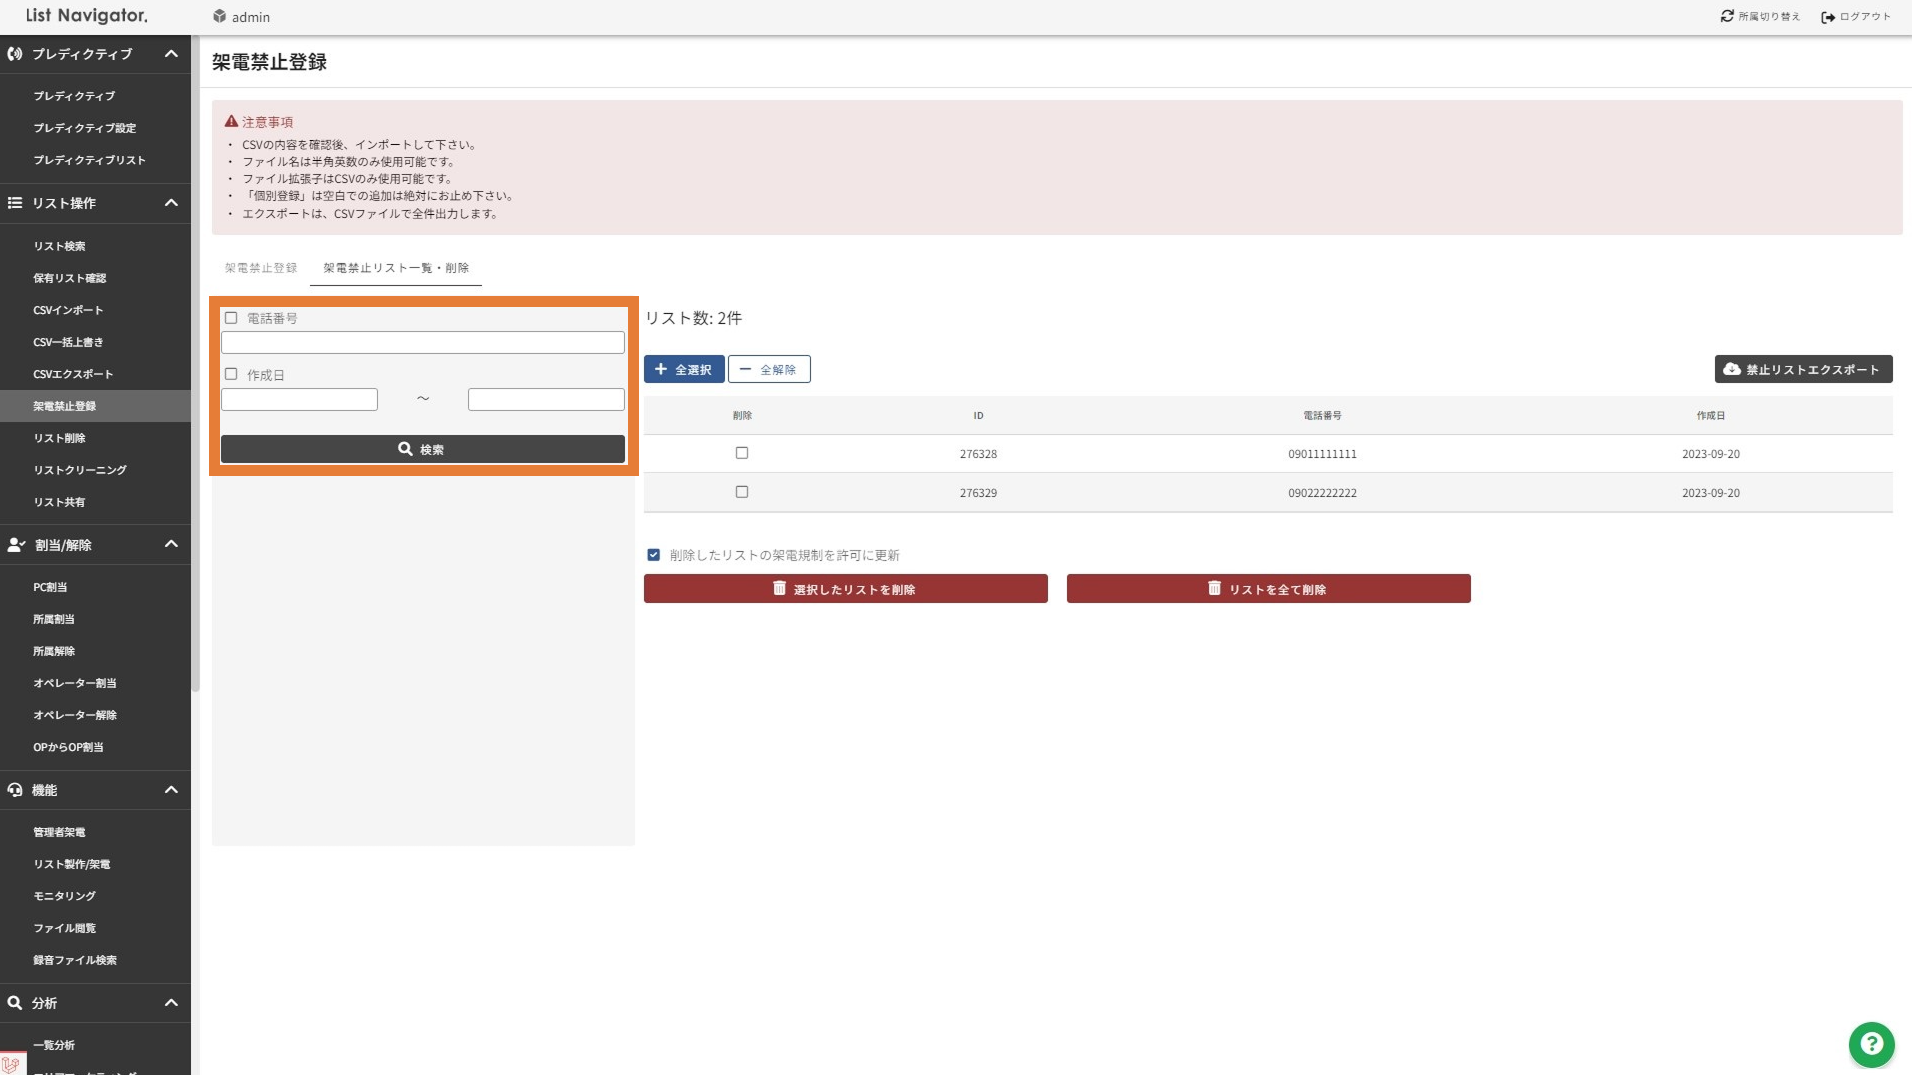Click the green help question mark icon
The height and width of the screenshot is (1075, 1912).
click(1871, 1045)
